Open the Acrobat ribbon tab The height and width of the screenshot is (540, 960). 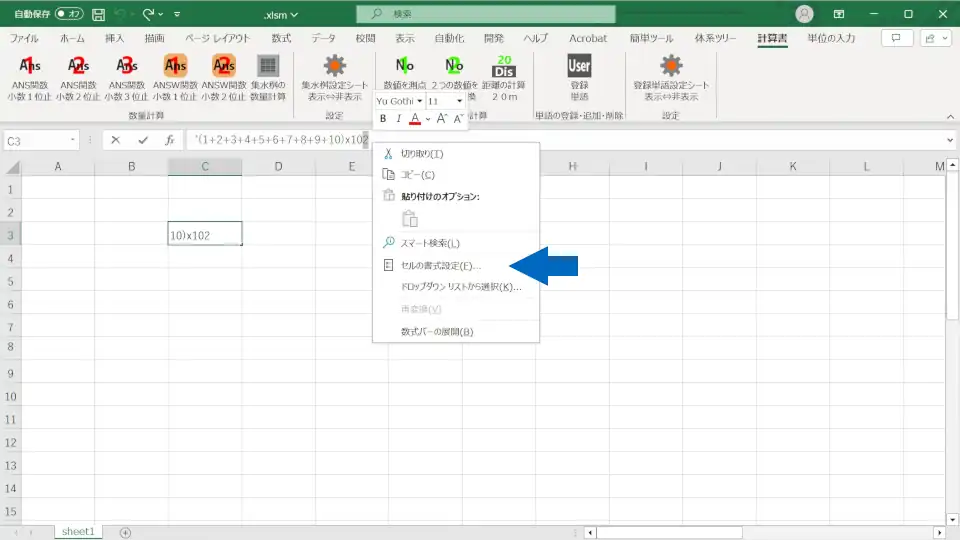588,38
